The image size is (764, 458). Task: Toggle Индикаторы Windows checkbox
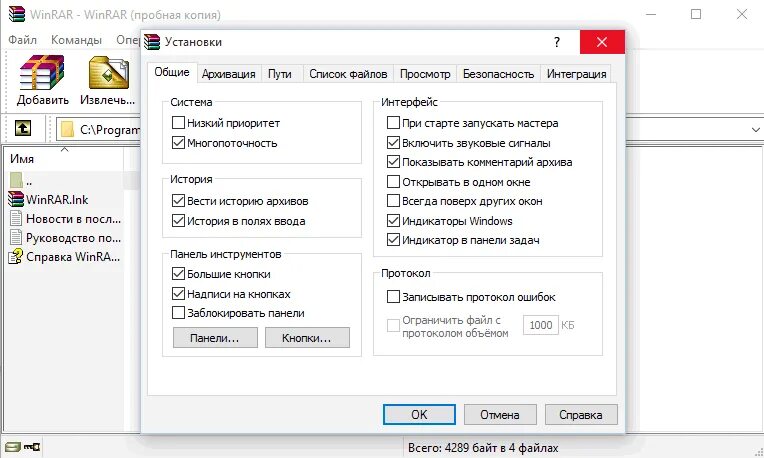[x=393, y=221]
